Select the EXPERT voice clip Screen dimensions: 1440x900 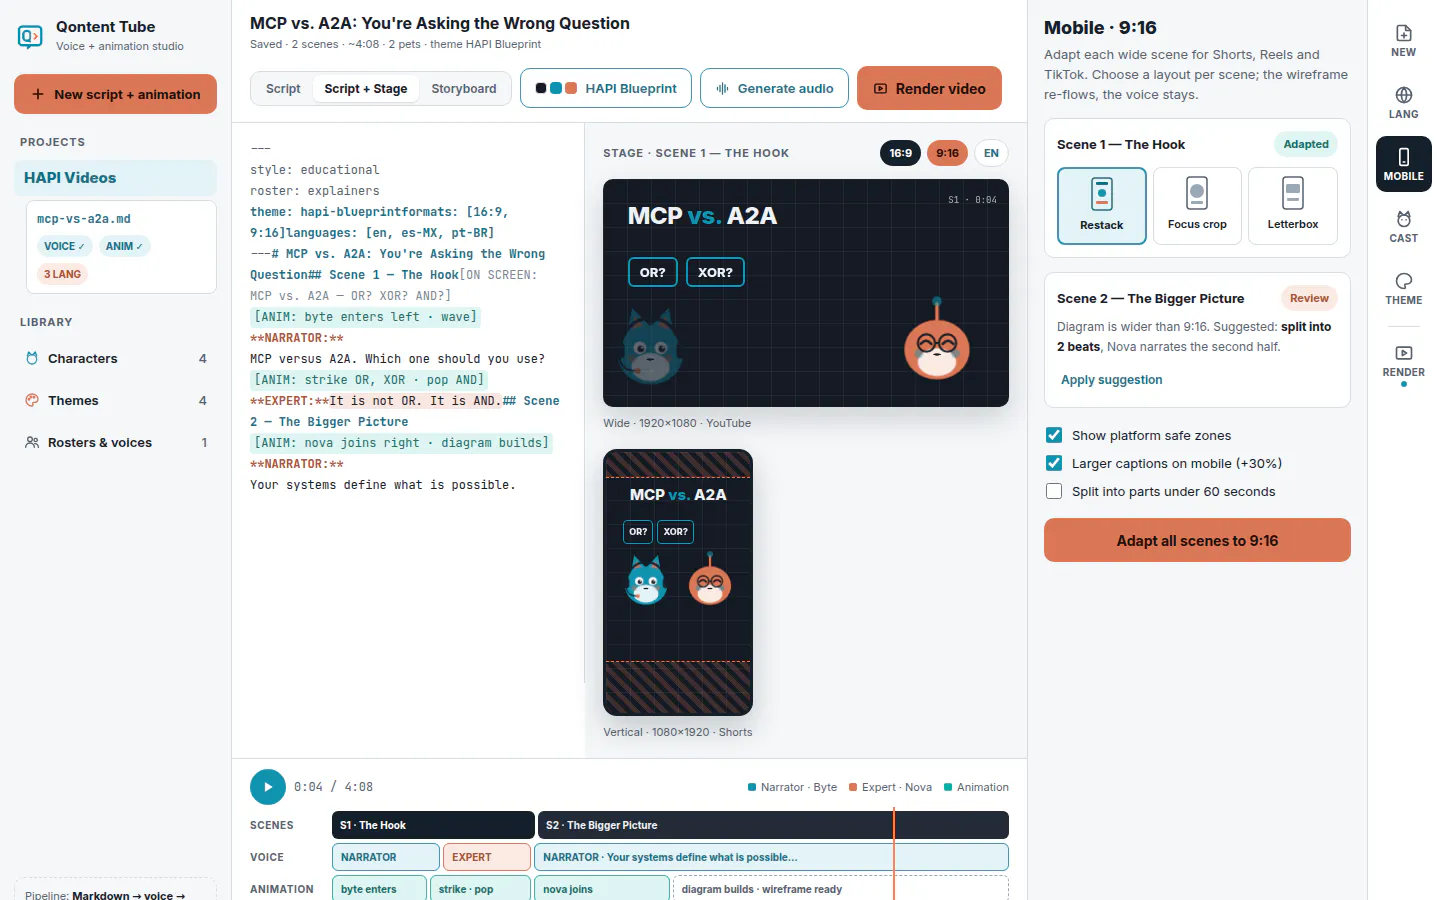pos(486,857)
